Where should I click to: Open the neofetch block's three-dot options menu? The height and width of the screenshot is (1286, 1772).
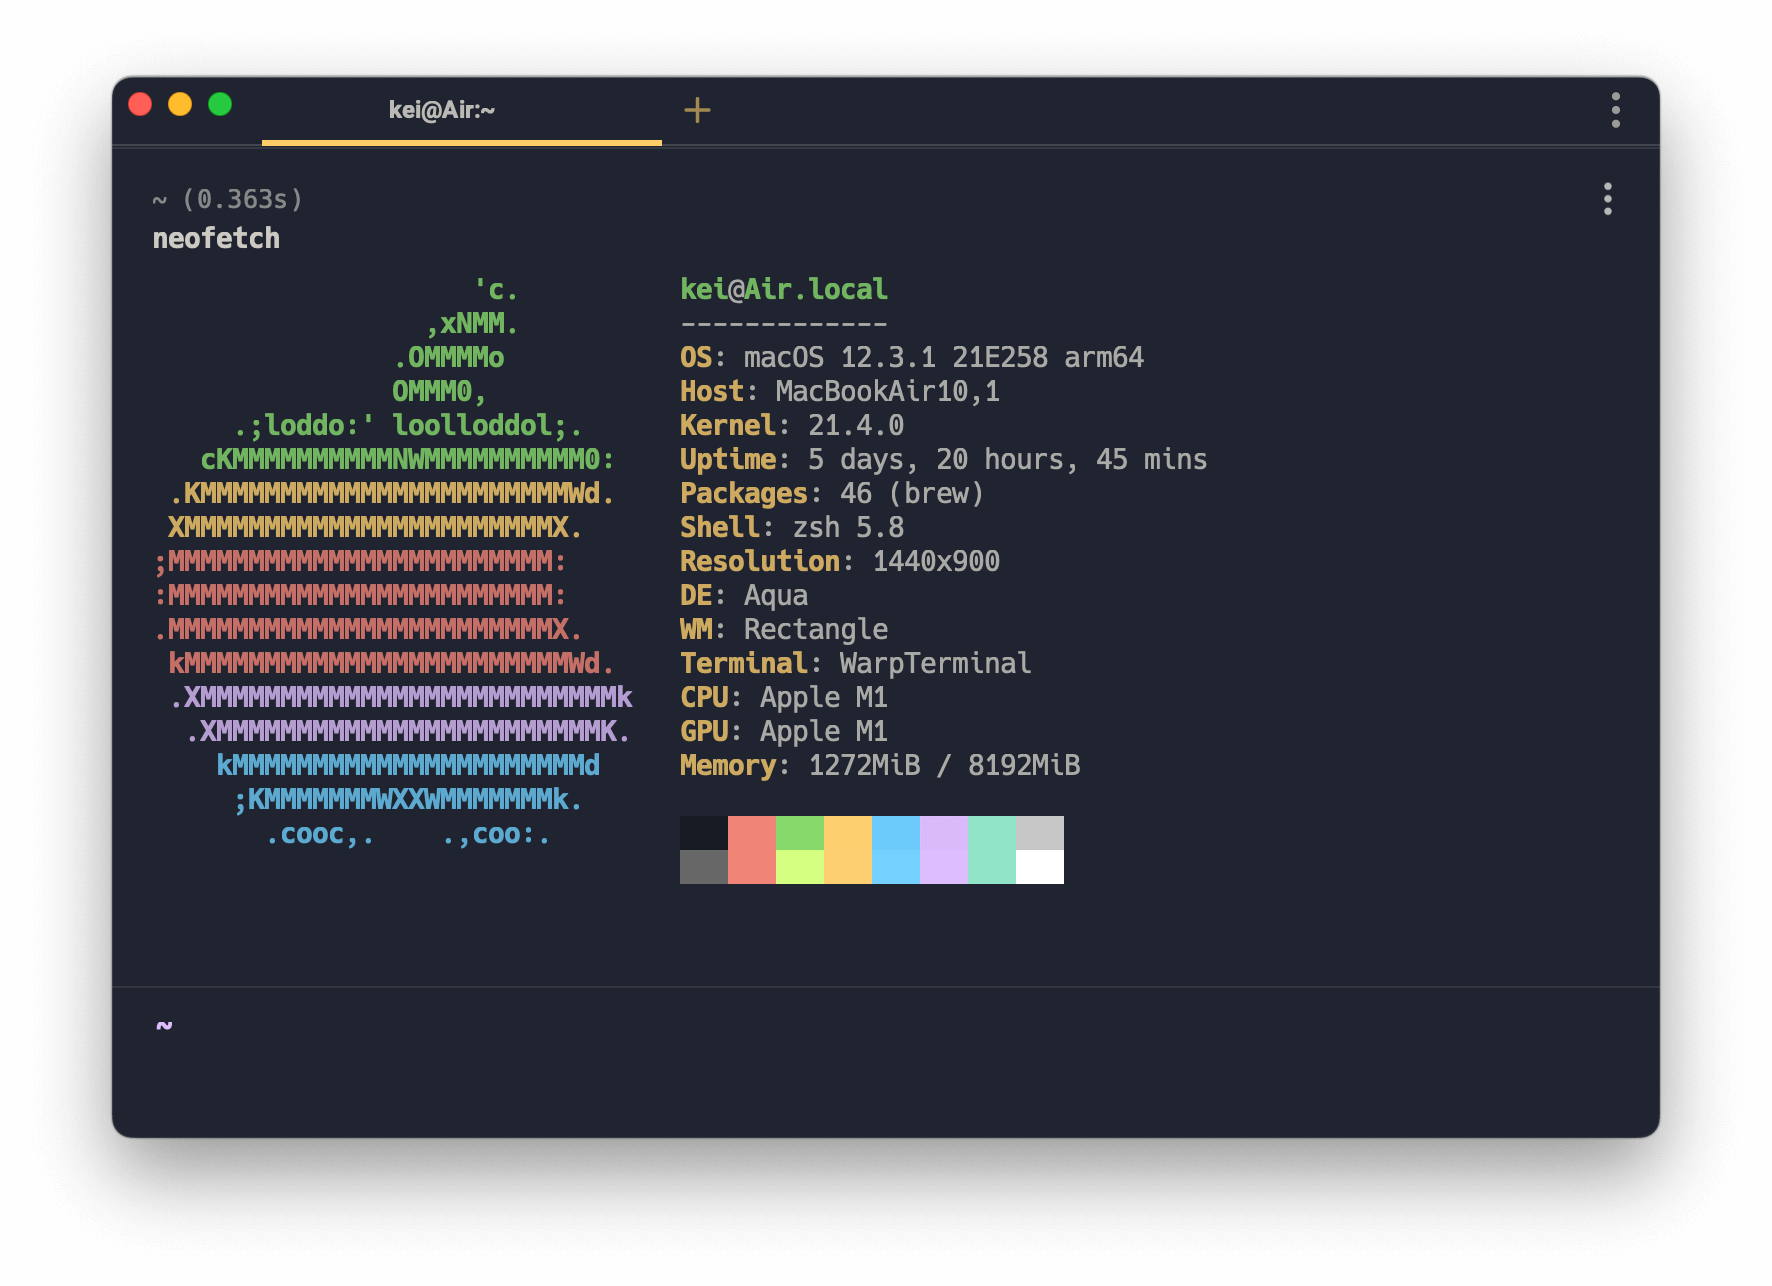coord(1607,199)
